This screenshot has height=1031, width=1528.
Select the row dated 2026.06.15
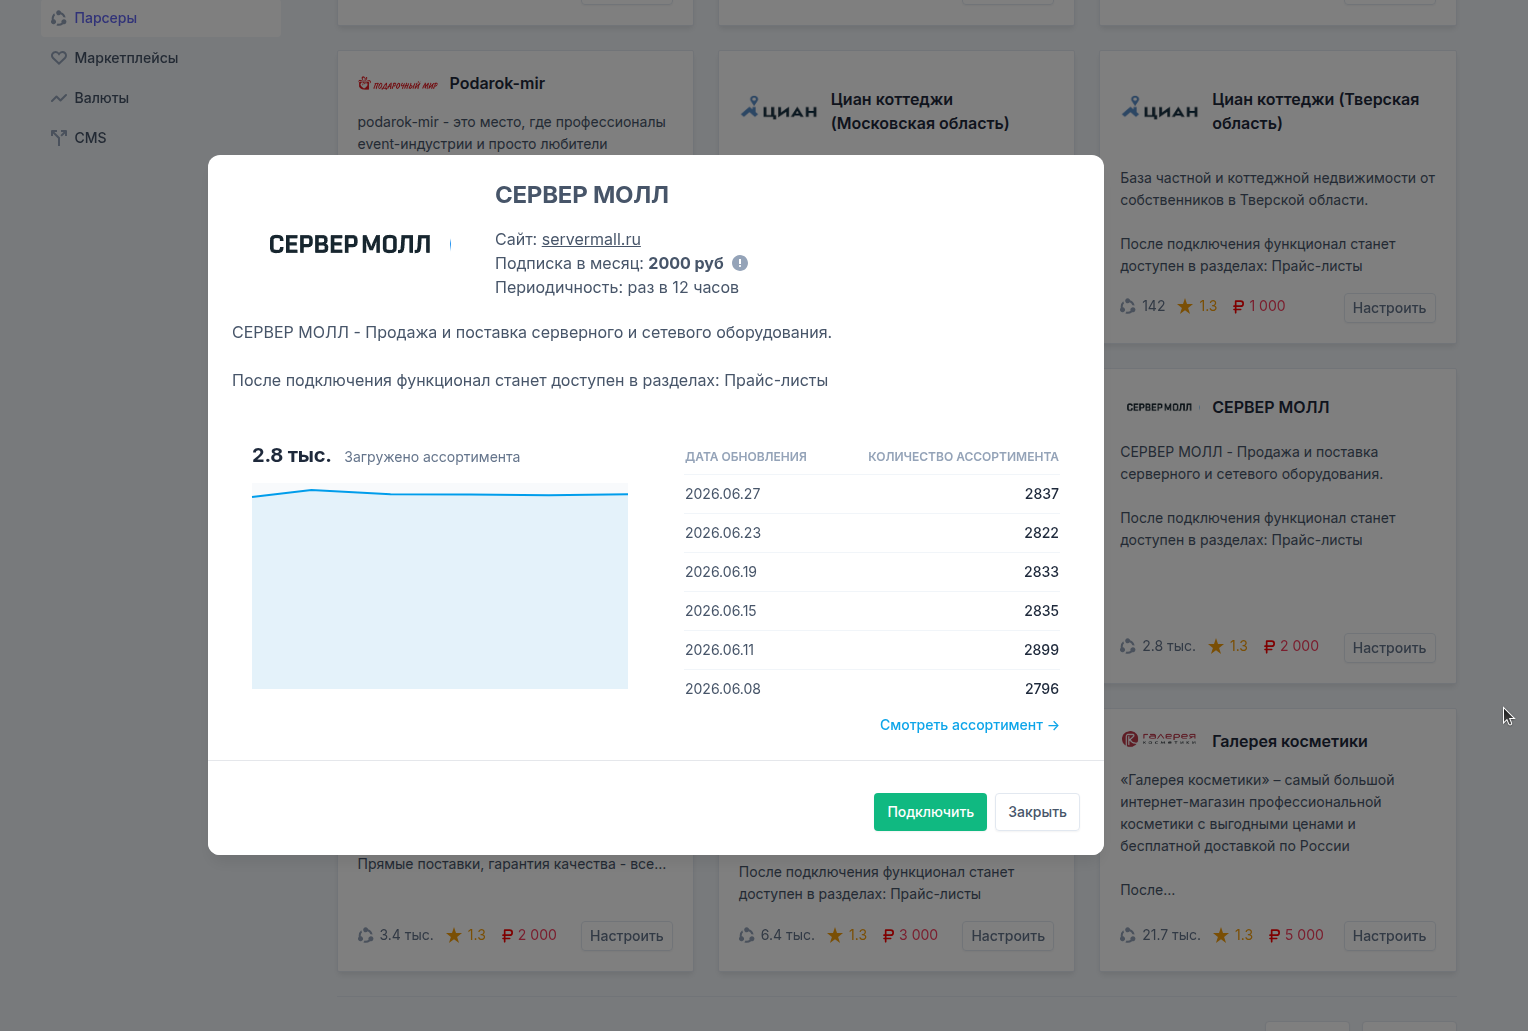[x=872, y=611]
